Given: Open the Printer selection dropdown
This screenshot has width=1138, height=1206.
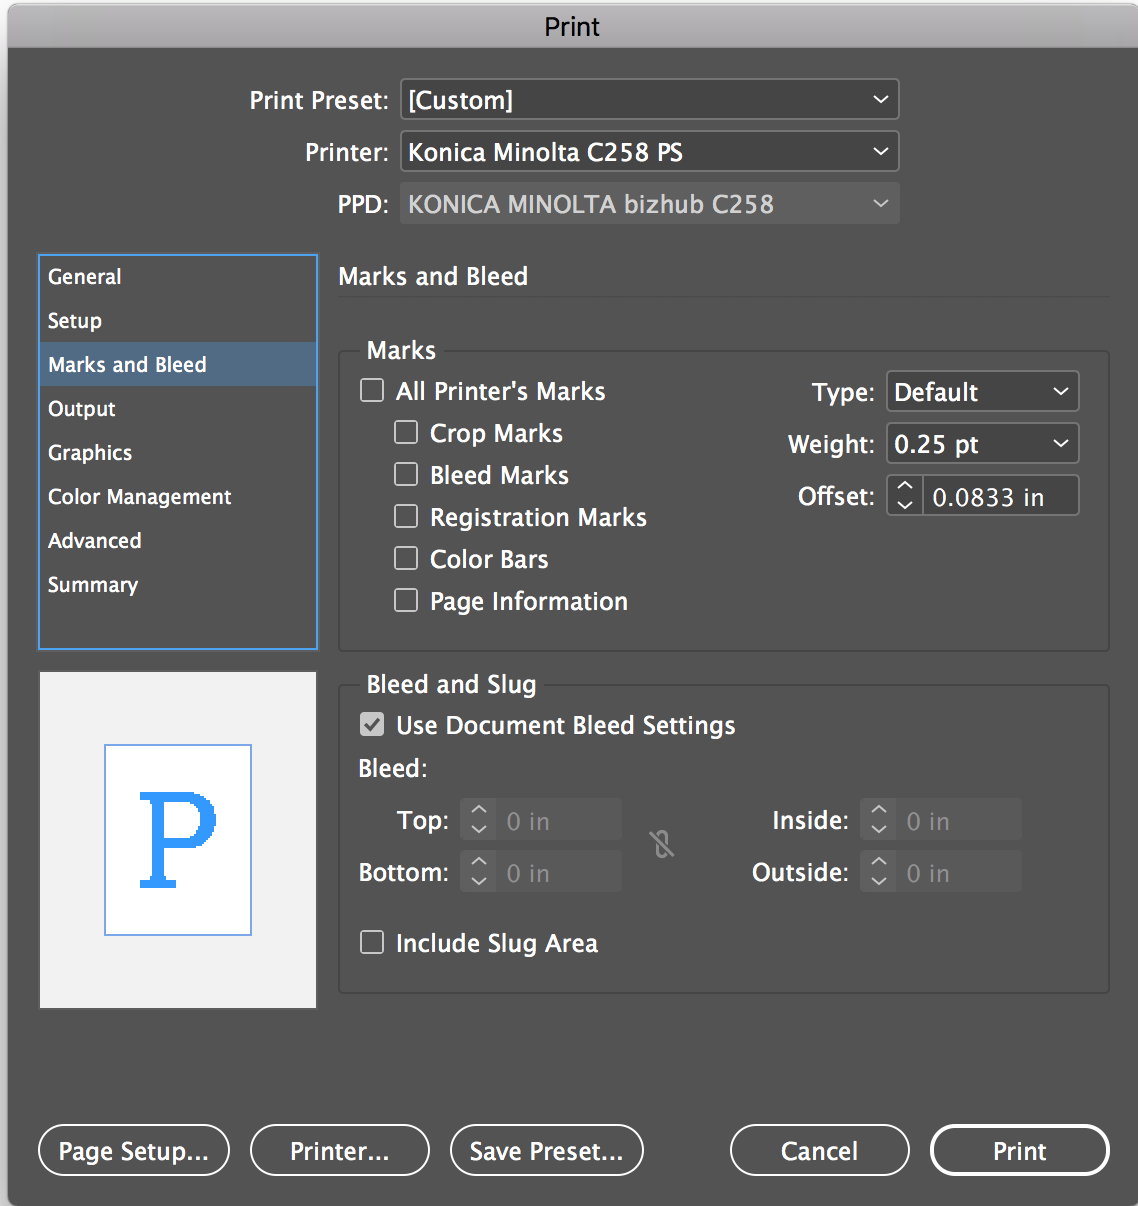Looking at the screenshot, I should coord(649,152).
